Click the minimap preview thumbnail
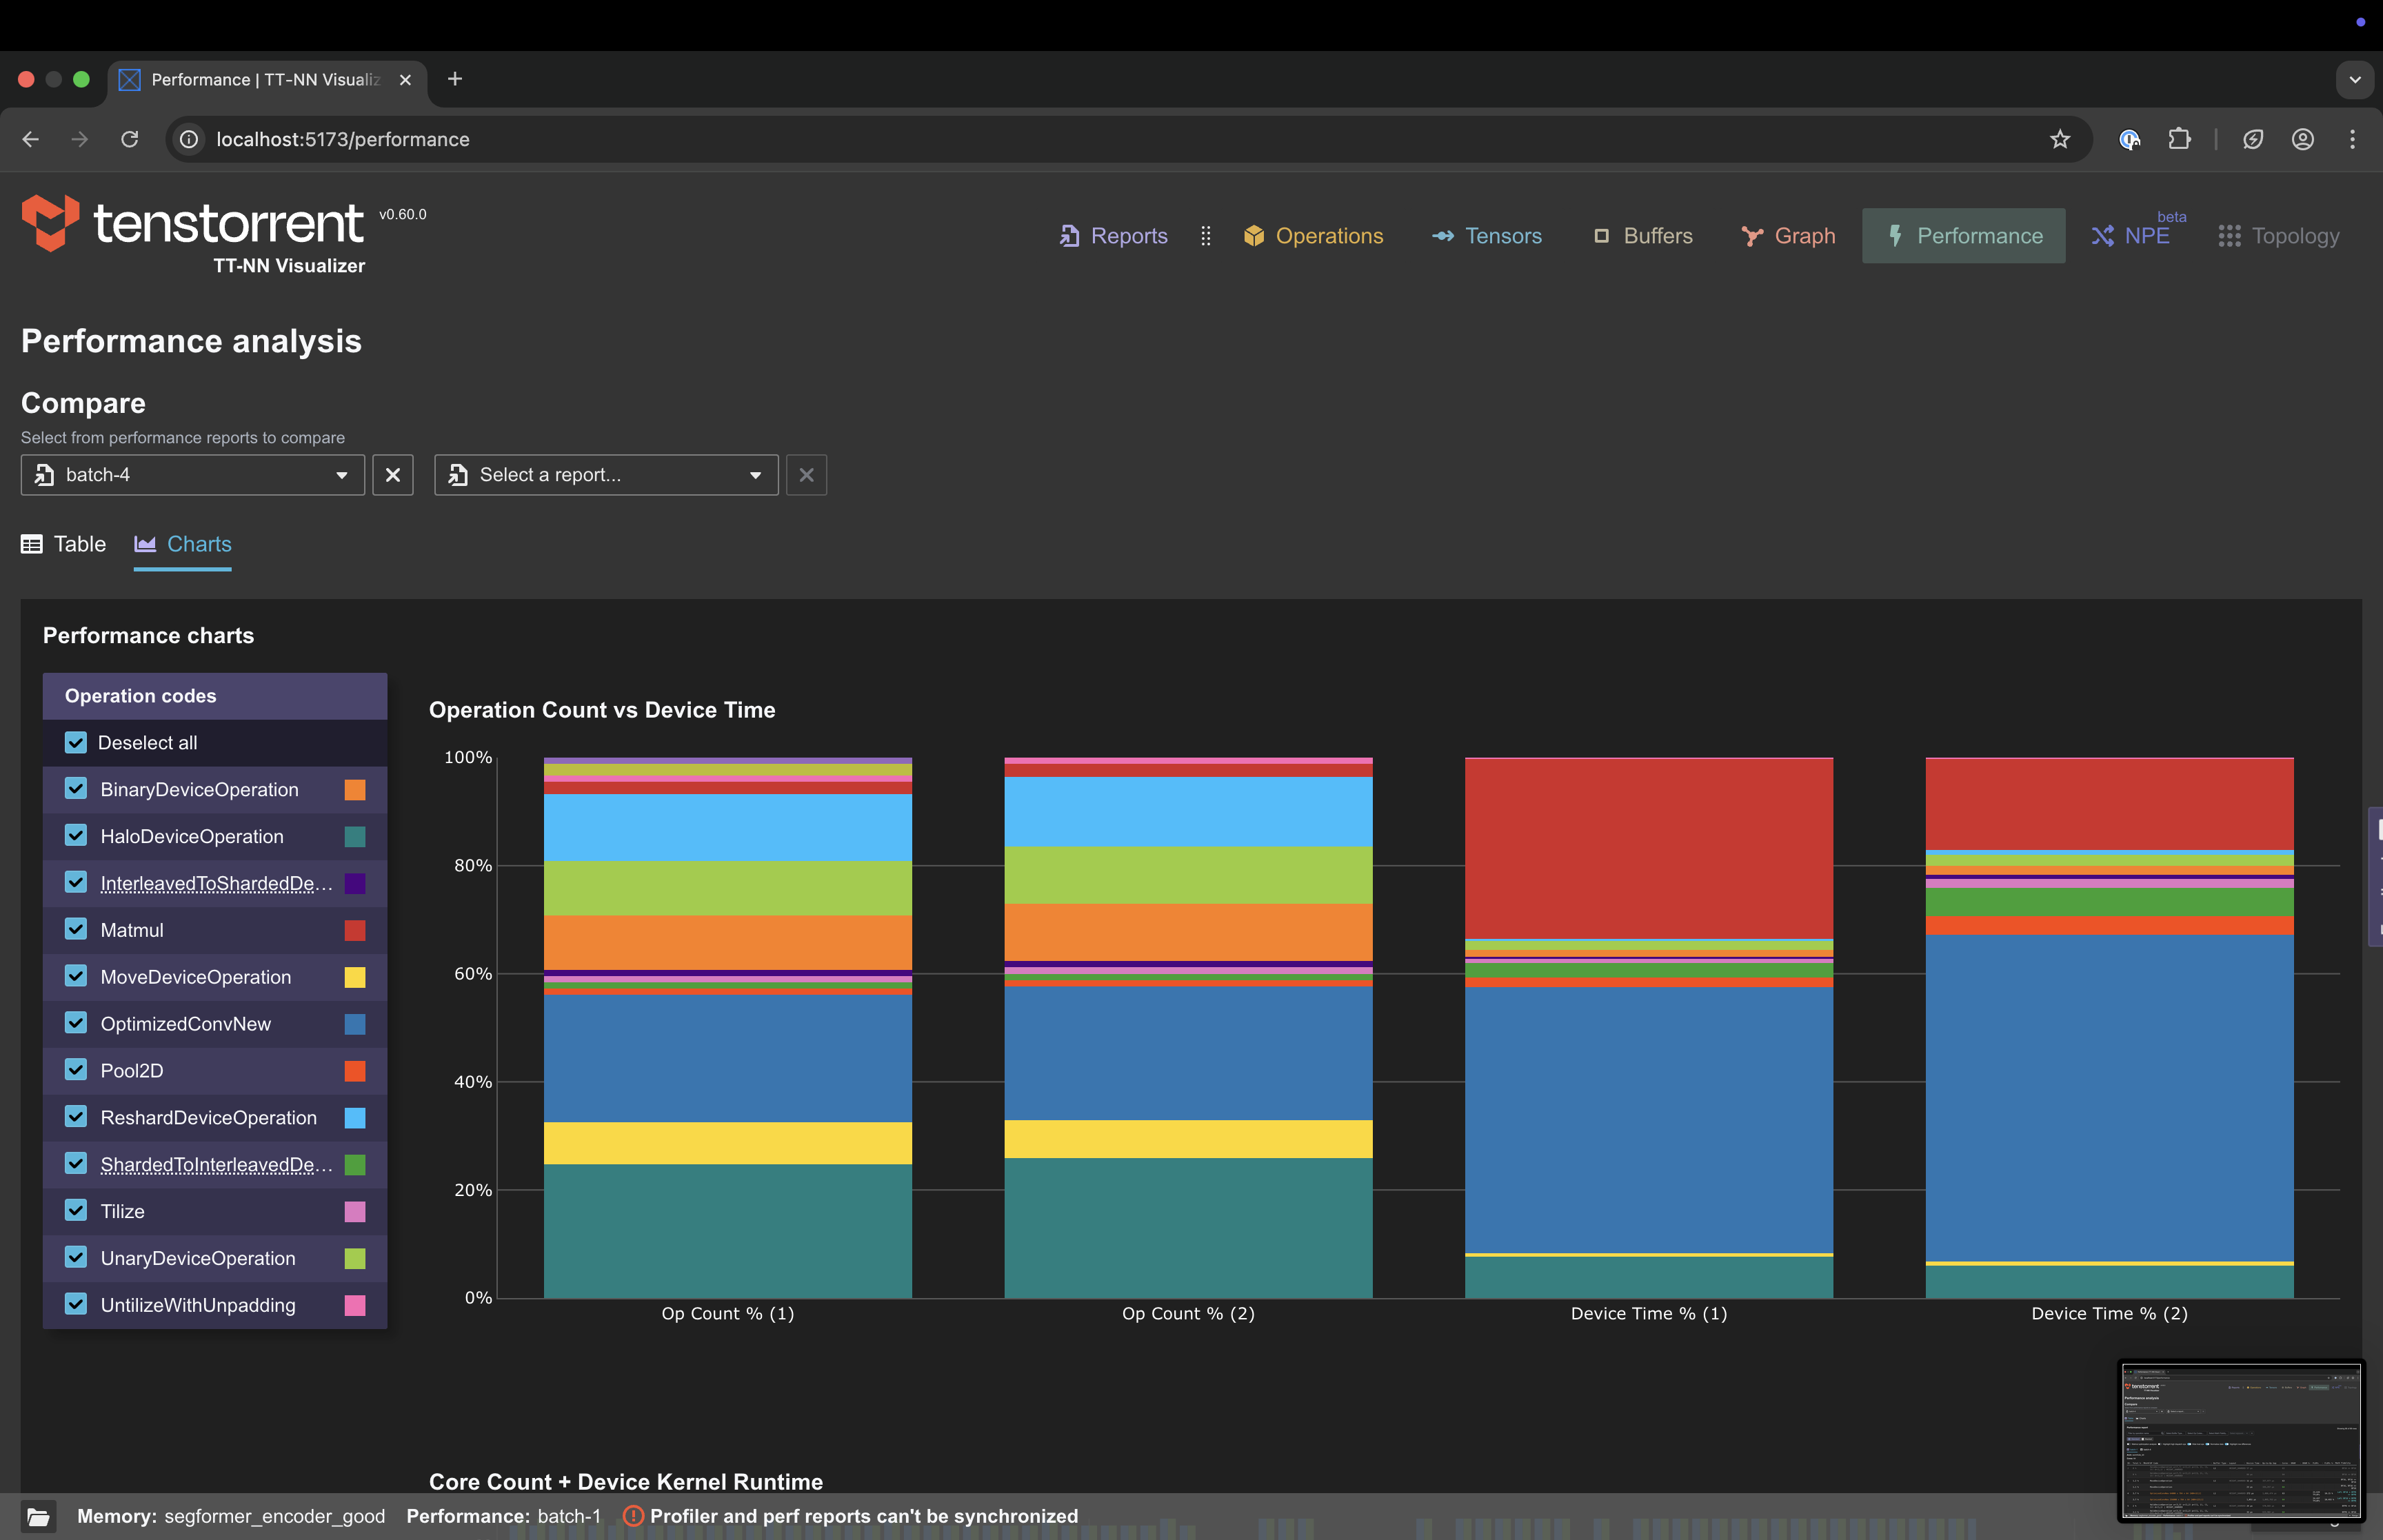Image resolution: width=2383 pixels, height=1540 pixels. point(2241,1441)
